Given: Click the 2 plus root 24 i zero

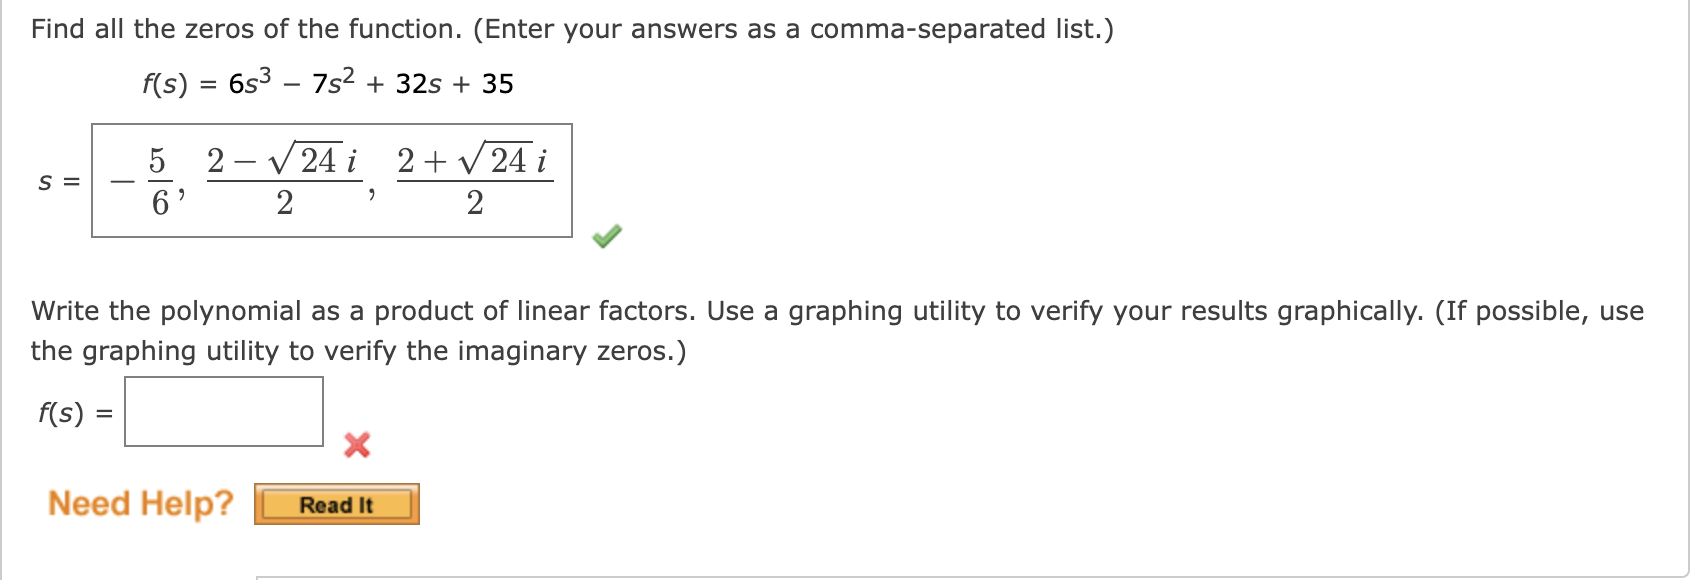Looking at the screenshot, I should pyautogui.click(x=475, y=181).
